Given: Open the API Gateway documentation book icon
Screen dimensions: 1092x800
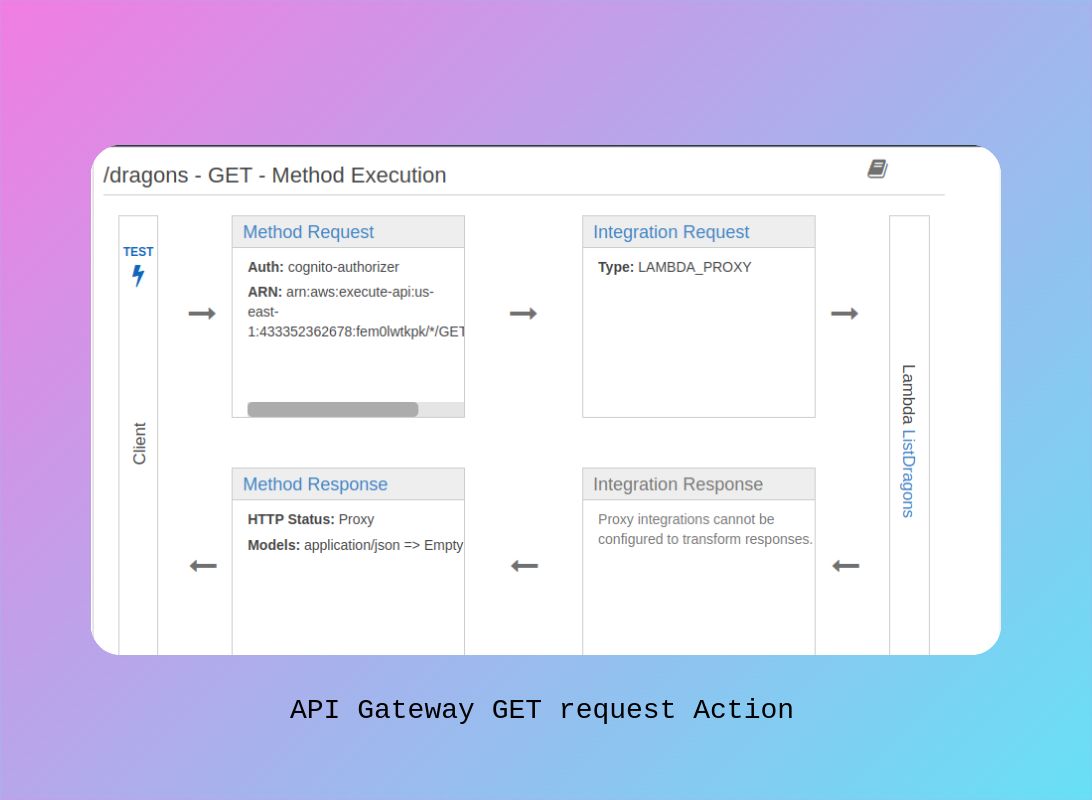Looking at the screenshot, I should pyautogui.click(x=877, y=168).
